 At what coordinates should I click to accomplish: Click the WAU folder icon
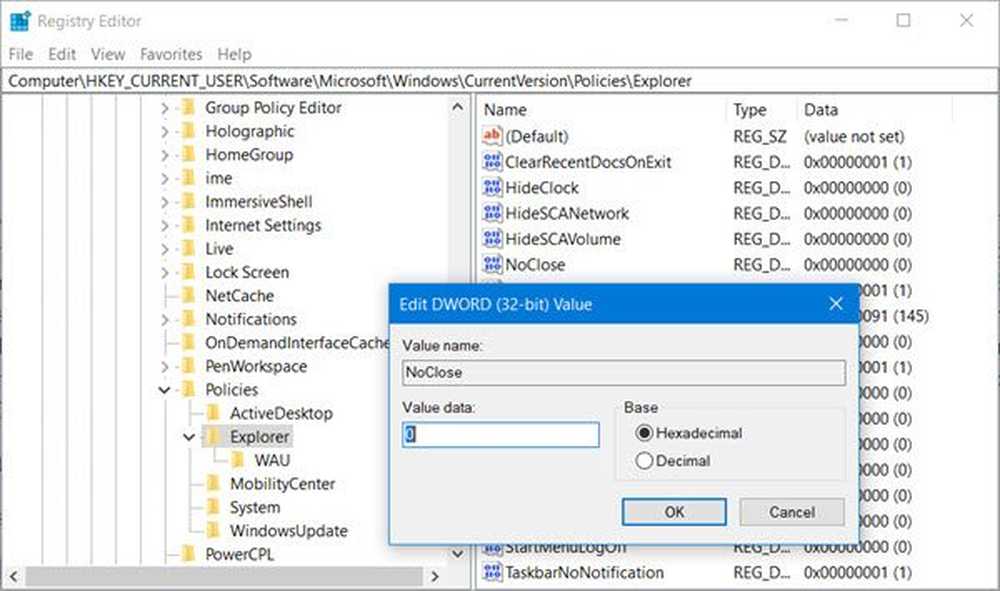pos(237,460)
